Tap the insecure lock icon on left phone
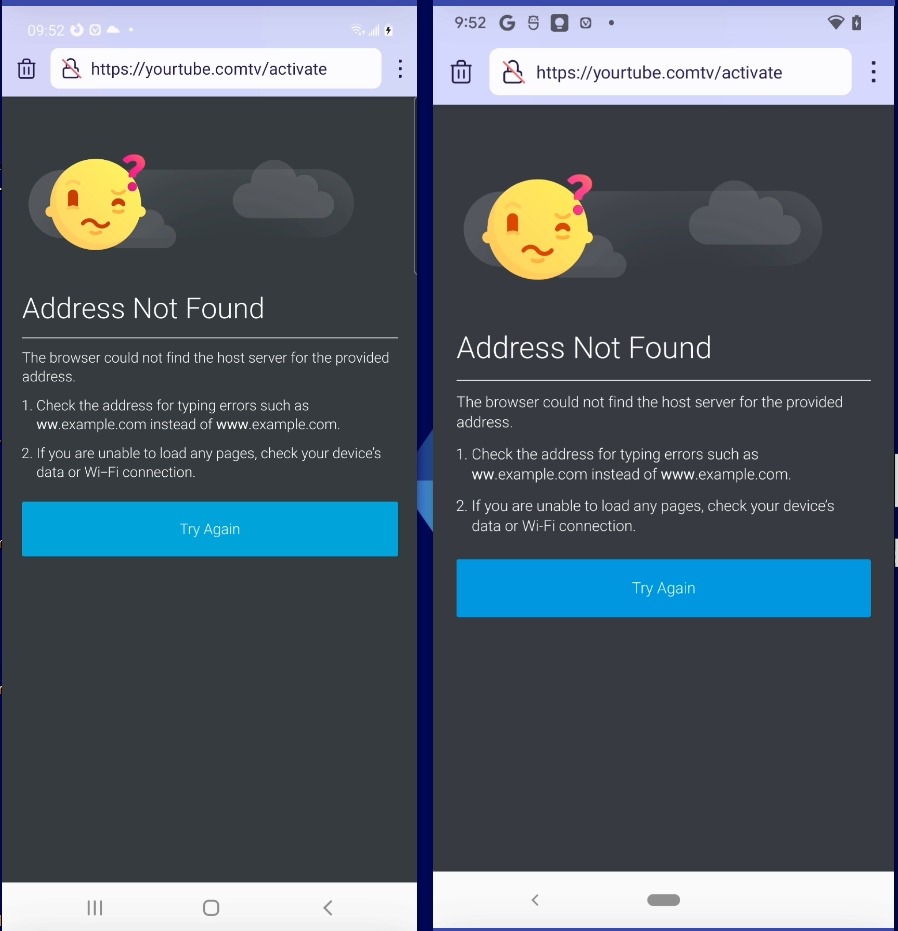Image resolution: width=898 pixels, height=931 pixels. coord(71,68)
